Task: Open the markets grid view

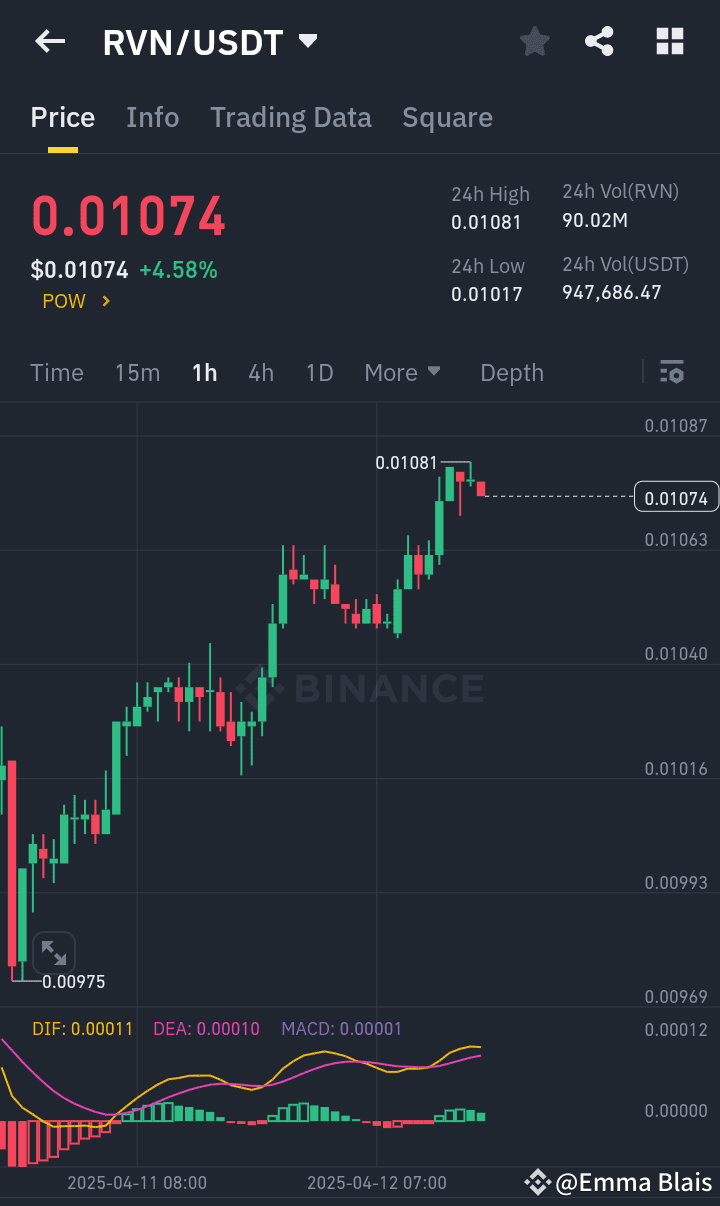Action: point(669,41)
